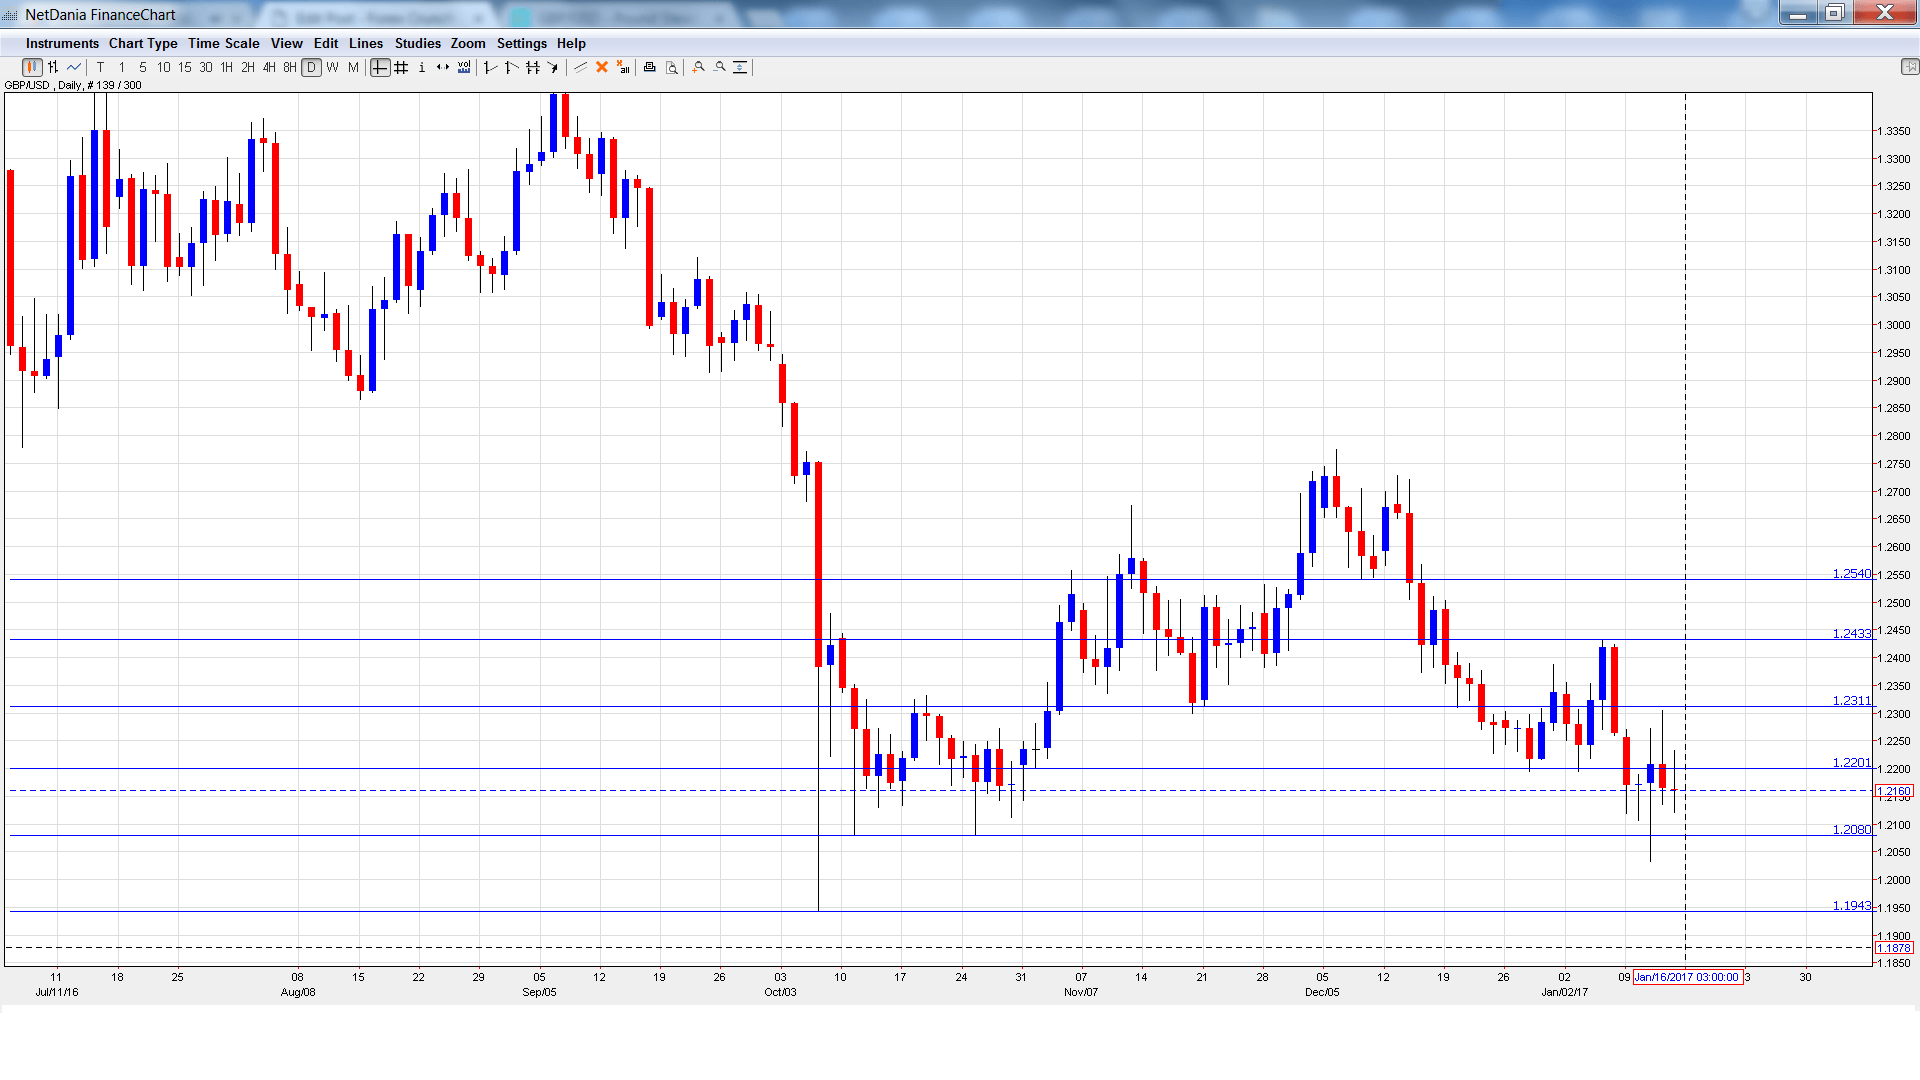Open the Instruments menu
The width and height of the screenshot is (1920, 1080).
click(62, 44)
